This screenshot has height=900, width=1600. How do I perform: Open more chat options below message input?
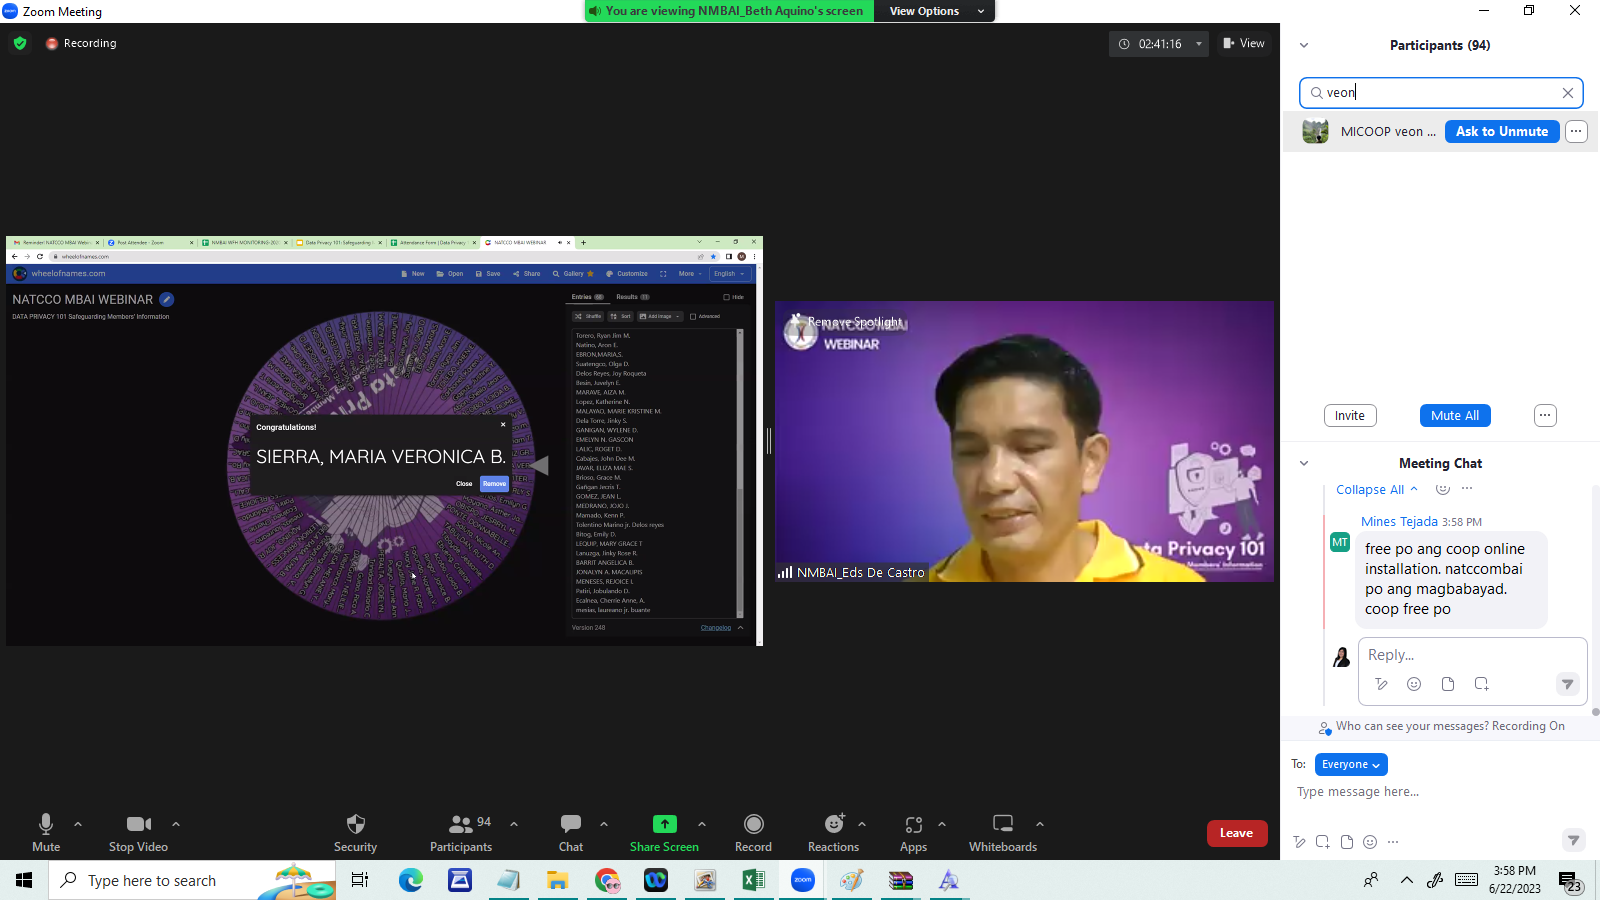(x=1393, y=842)
